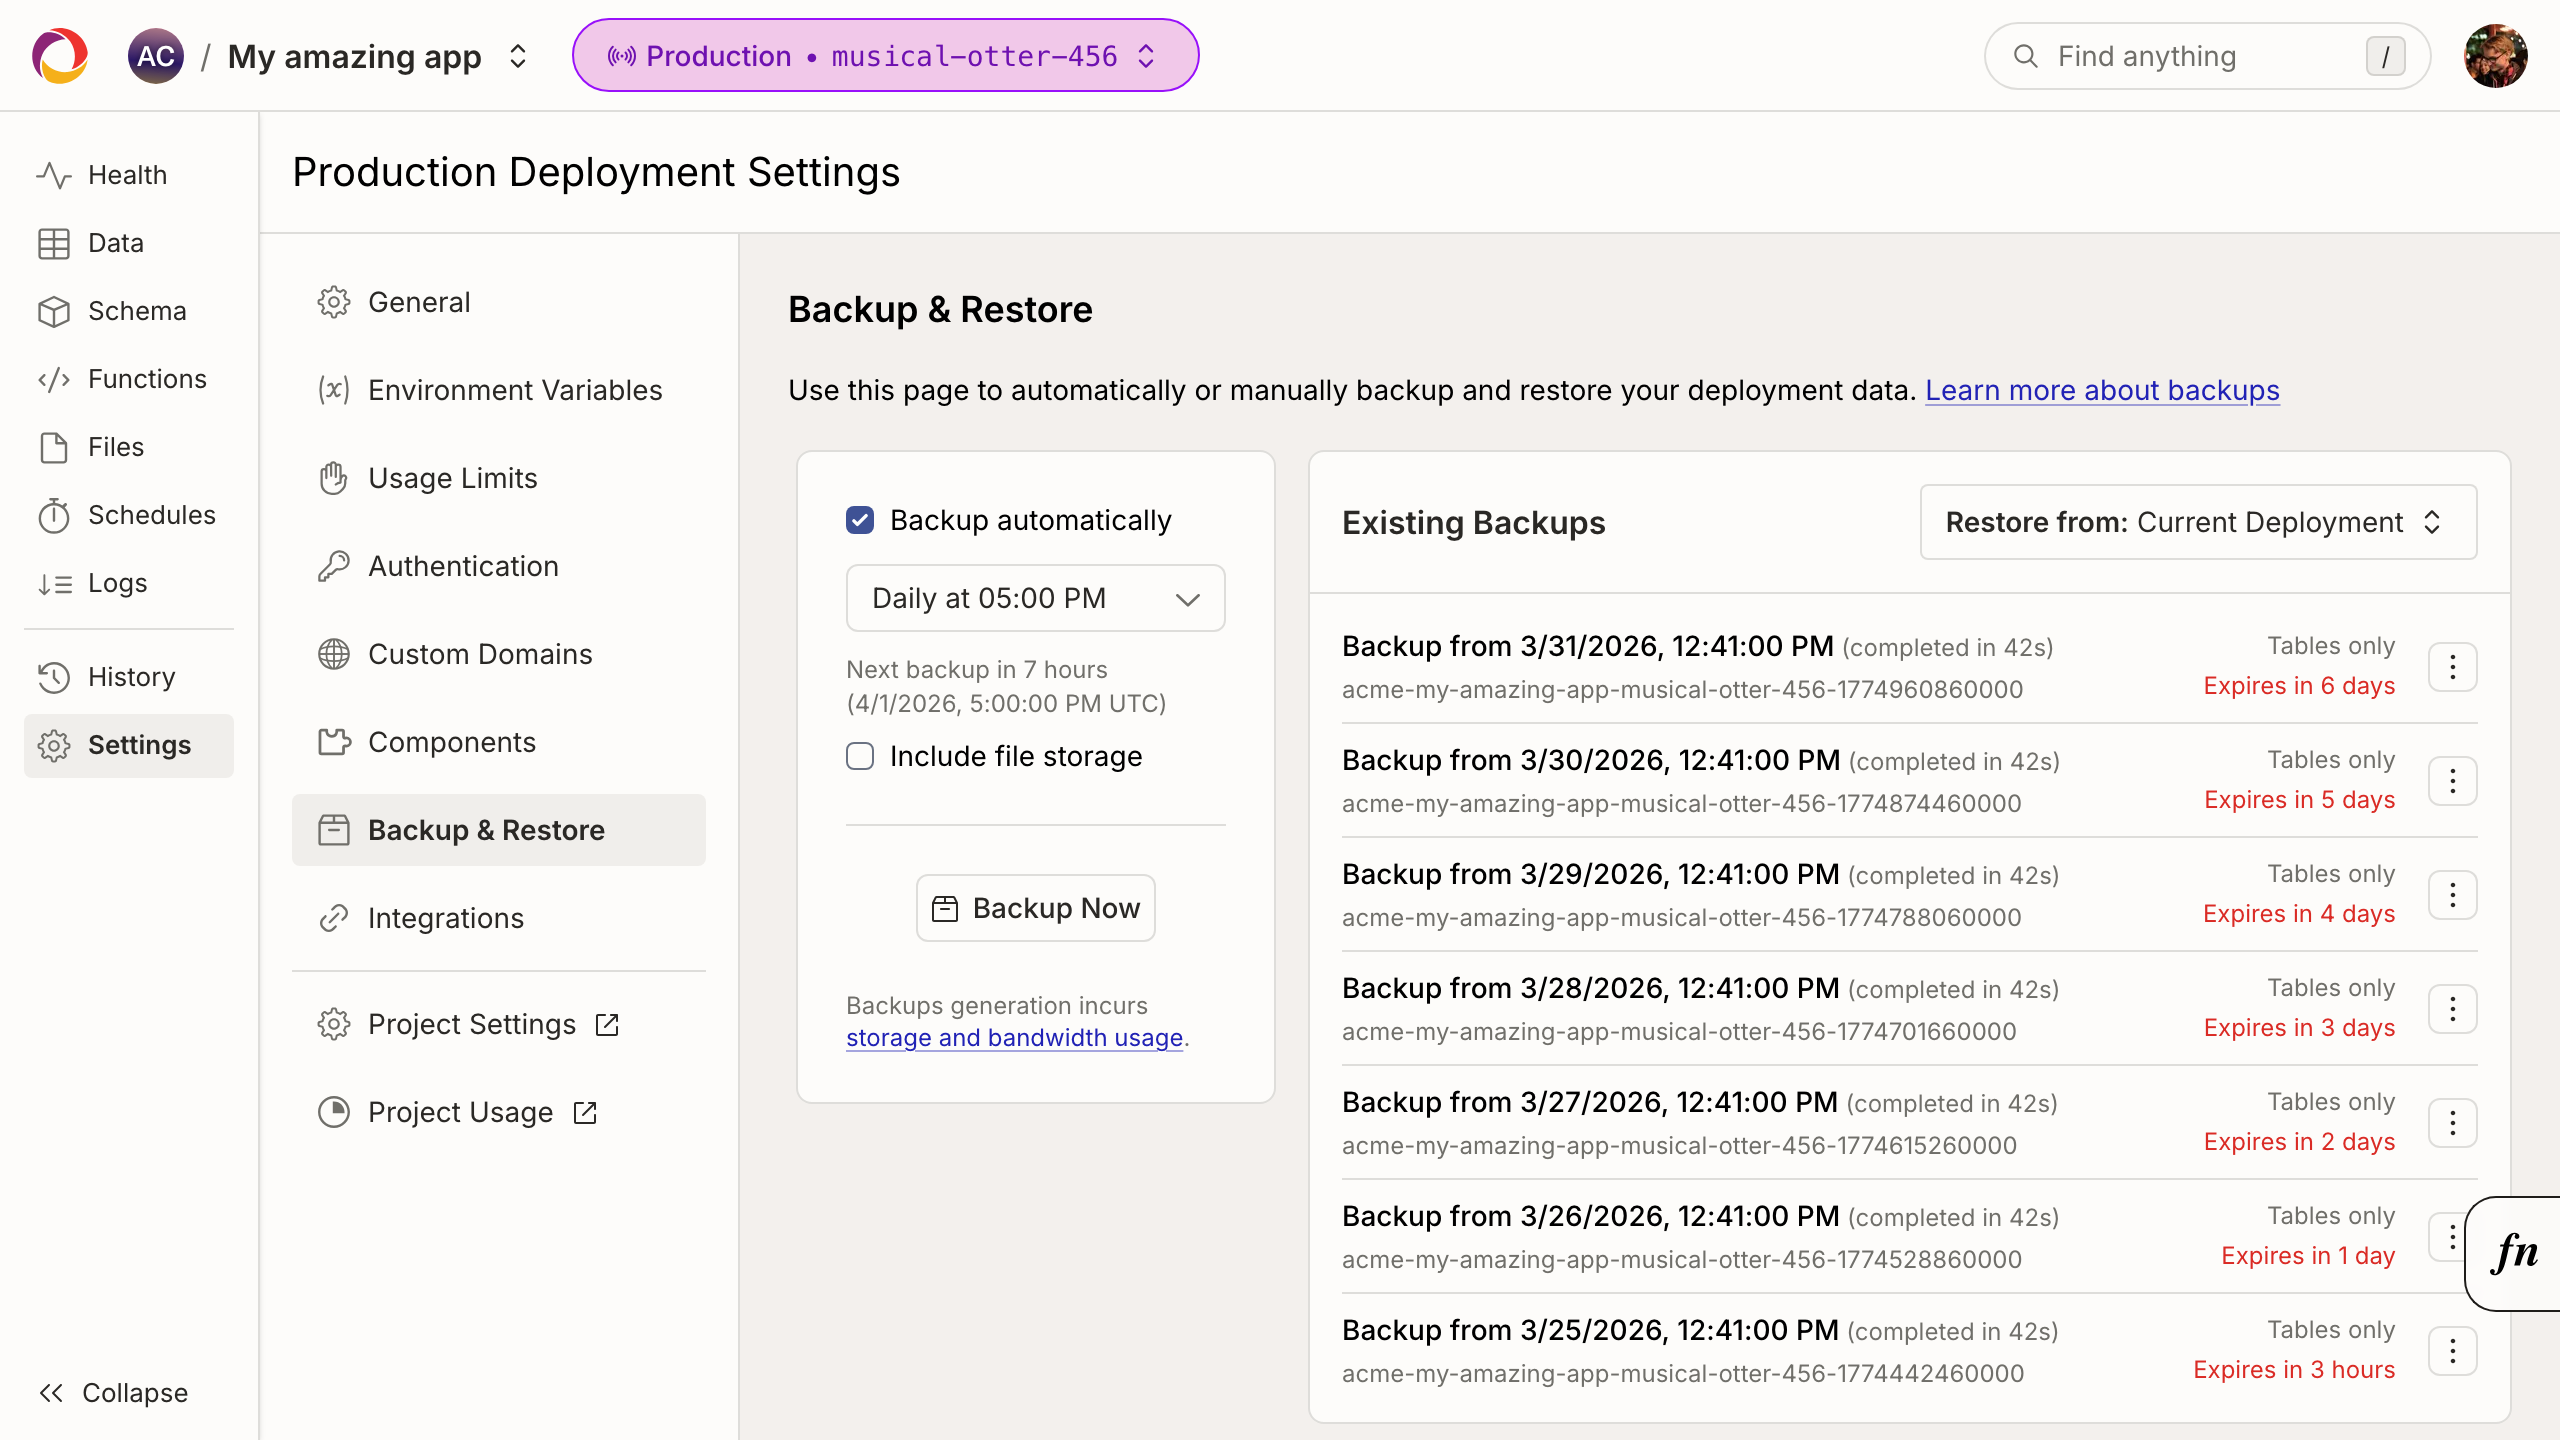Open options menu for 3/29/2026 backup
The height and width of the screenshot is (1440, 2560).
tap(2453, 895)
